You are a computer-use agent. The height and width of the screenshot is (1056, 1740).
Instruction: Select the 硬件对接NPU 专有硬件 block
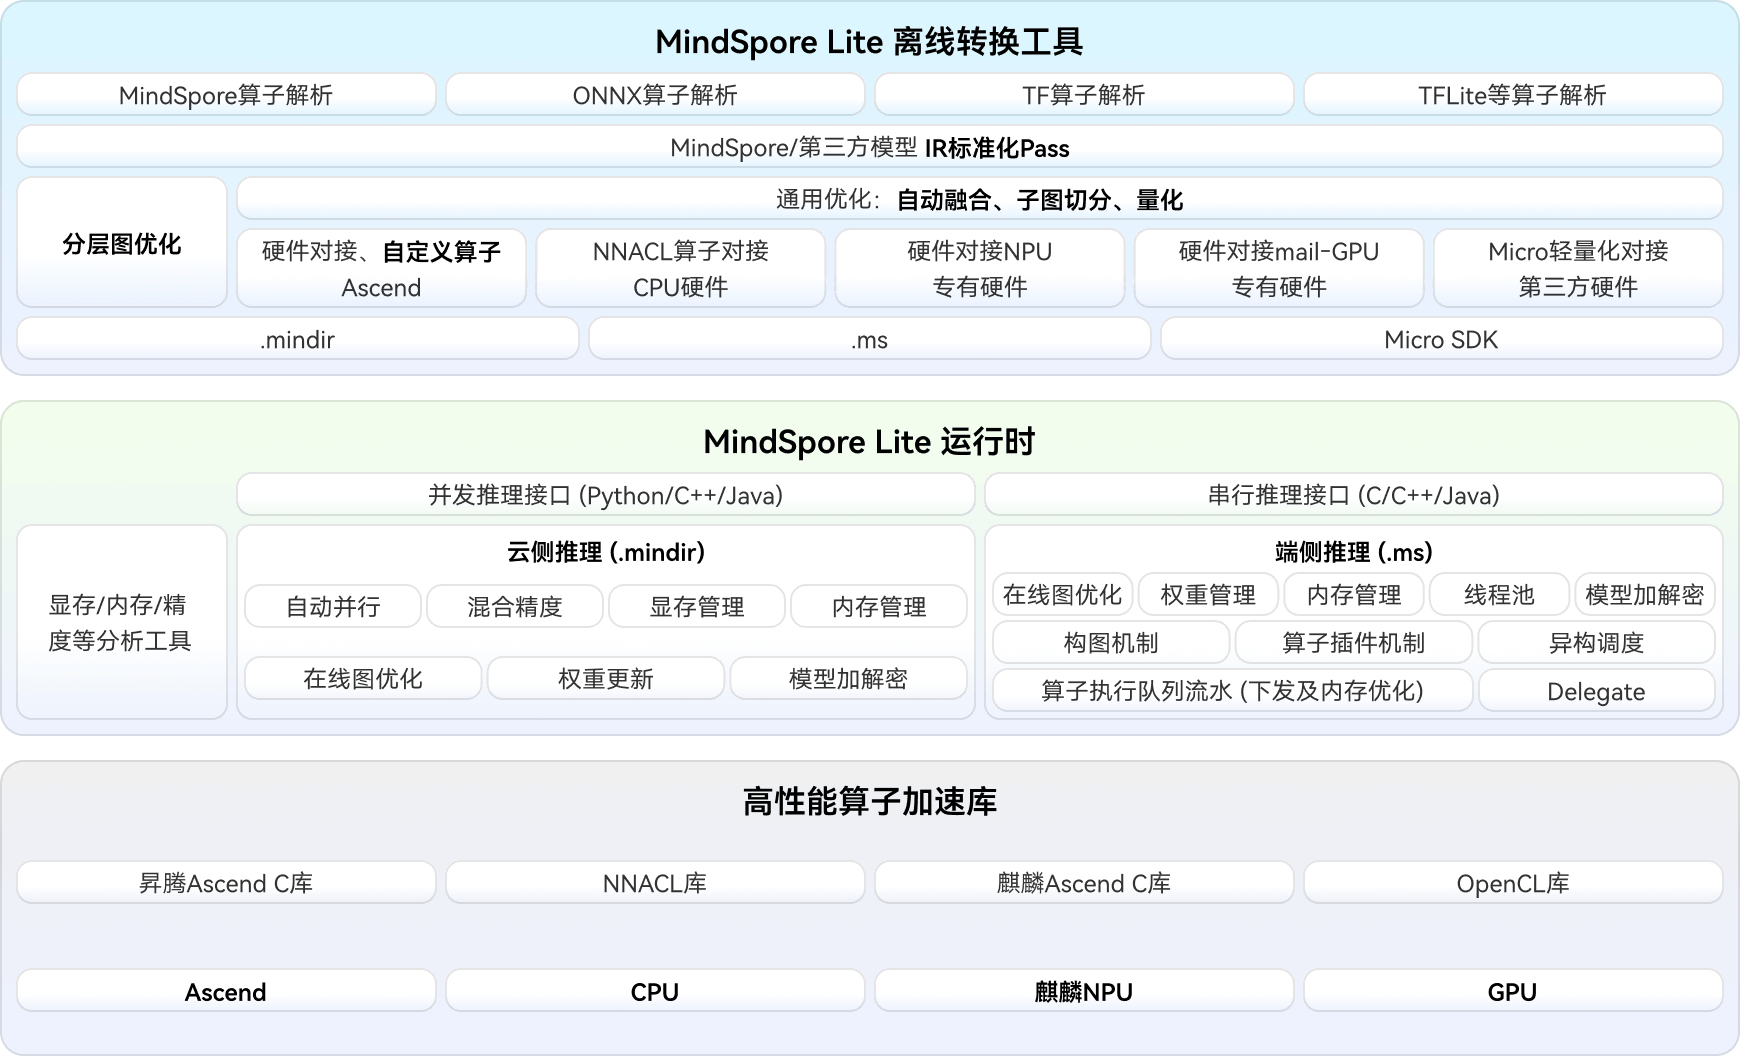click(979, 267)
